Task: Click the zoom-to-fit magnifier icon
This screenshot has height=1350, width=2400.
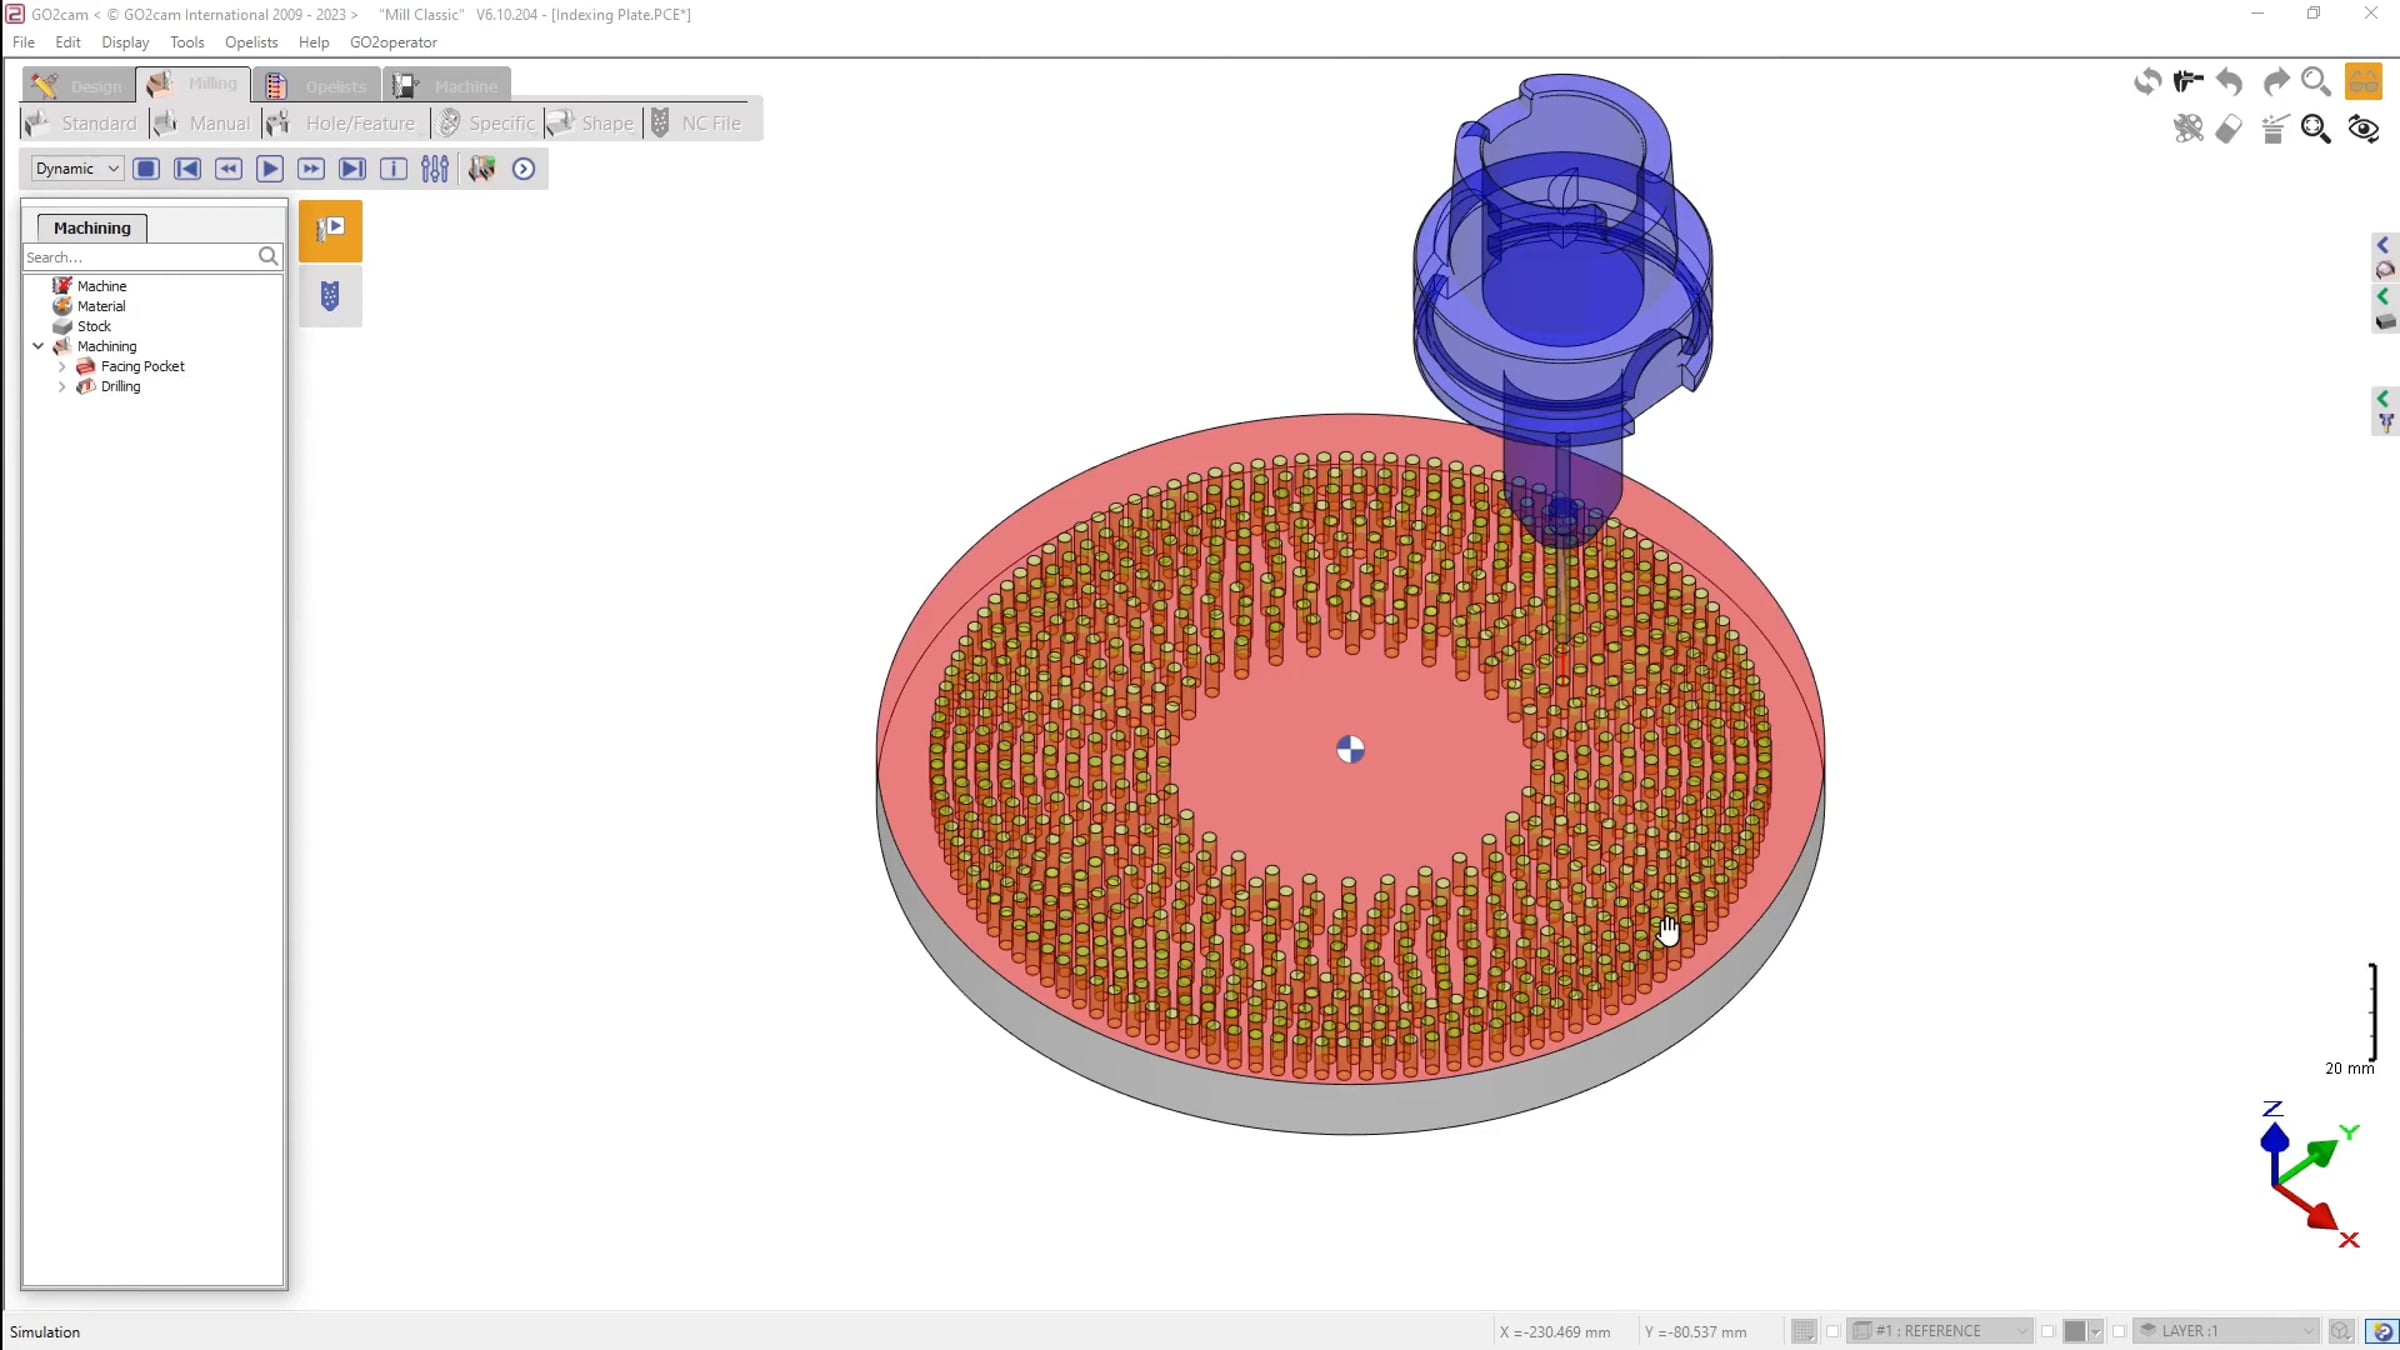Action: click(x=2316, y=128)
